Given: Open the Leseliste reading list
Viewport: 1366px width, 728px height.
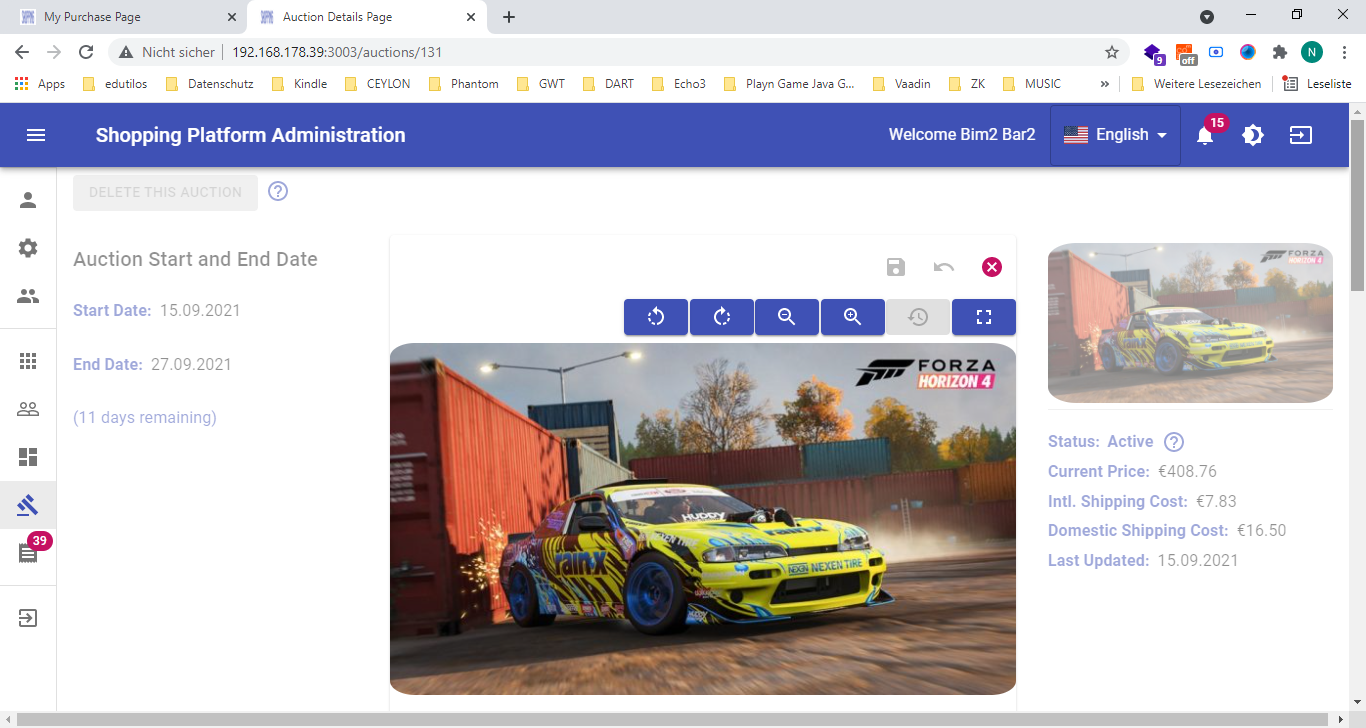Looking at the screenshot, I should click(1318, 84).
